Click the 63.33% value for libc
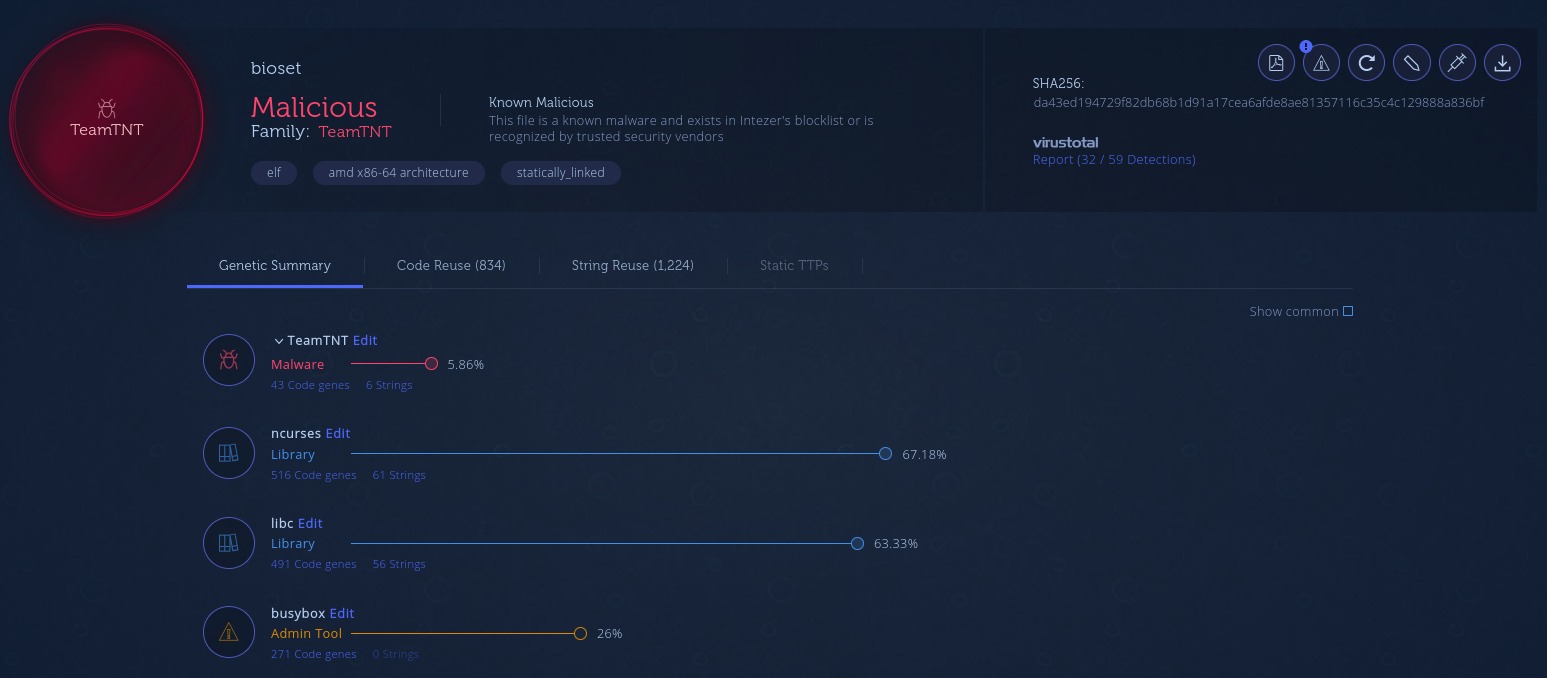 click(896, 544)
